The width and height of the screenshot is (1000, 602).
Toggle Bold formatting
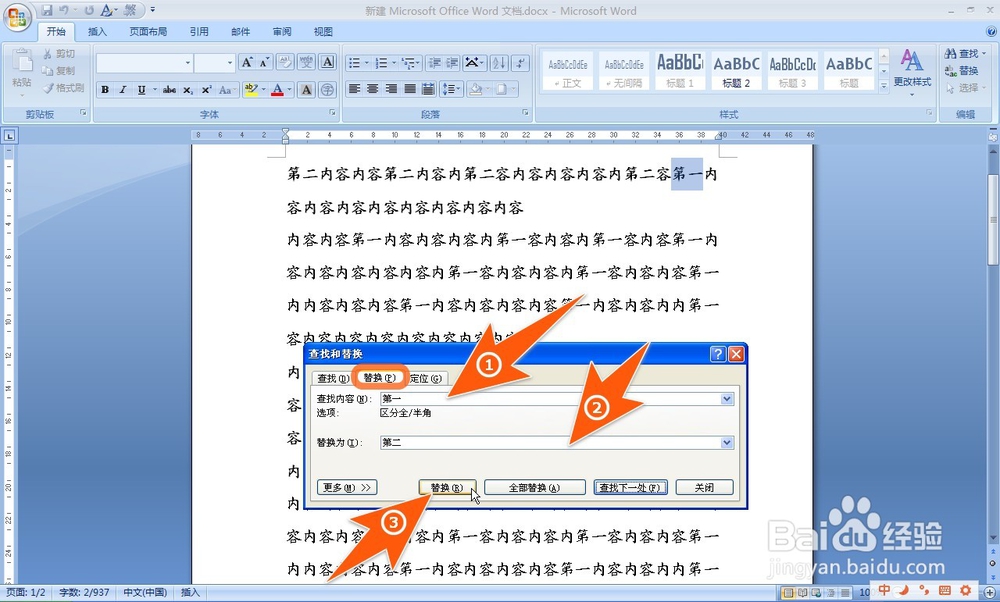[x=105, y=90]
